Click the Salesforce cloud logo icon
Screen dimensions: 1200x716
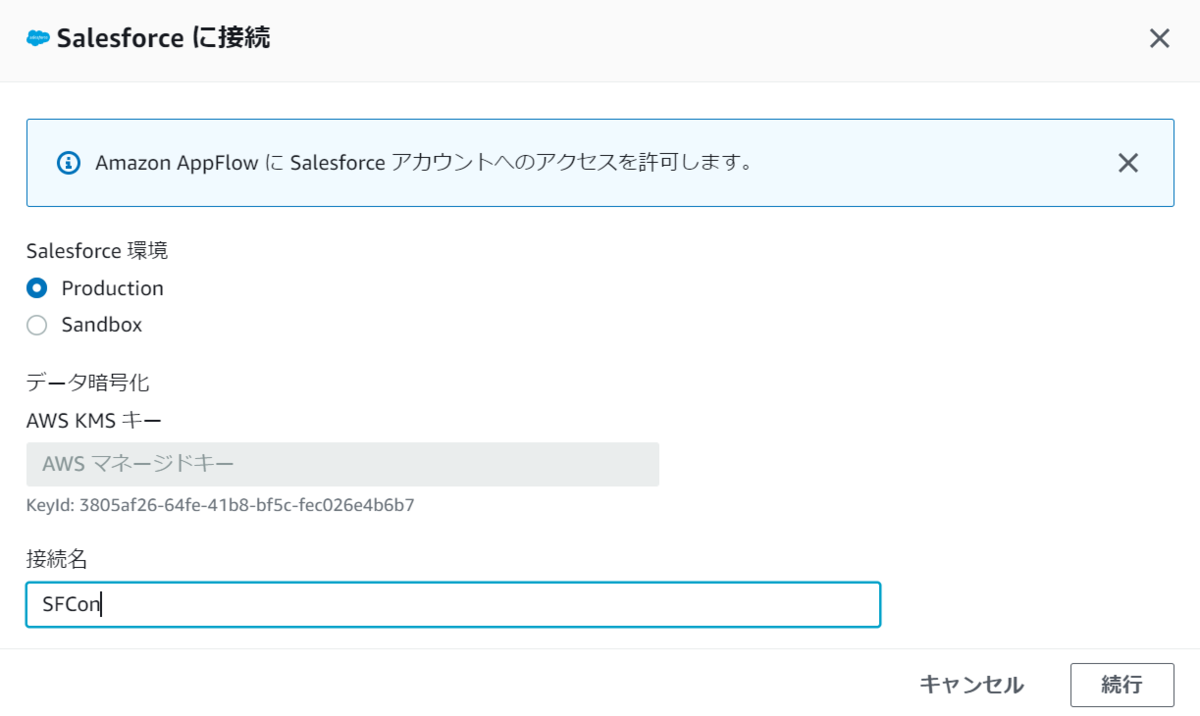(x=38, y=39)
